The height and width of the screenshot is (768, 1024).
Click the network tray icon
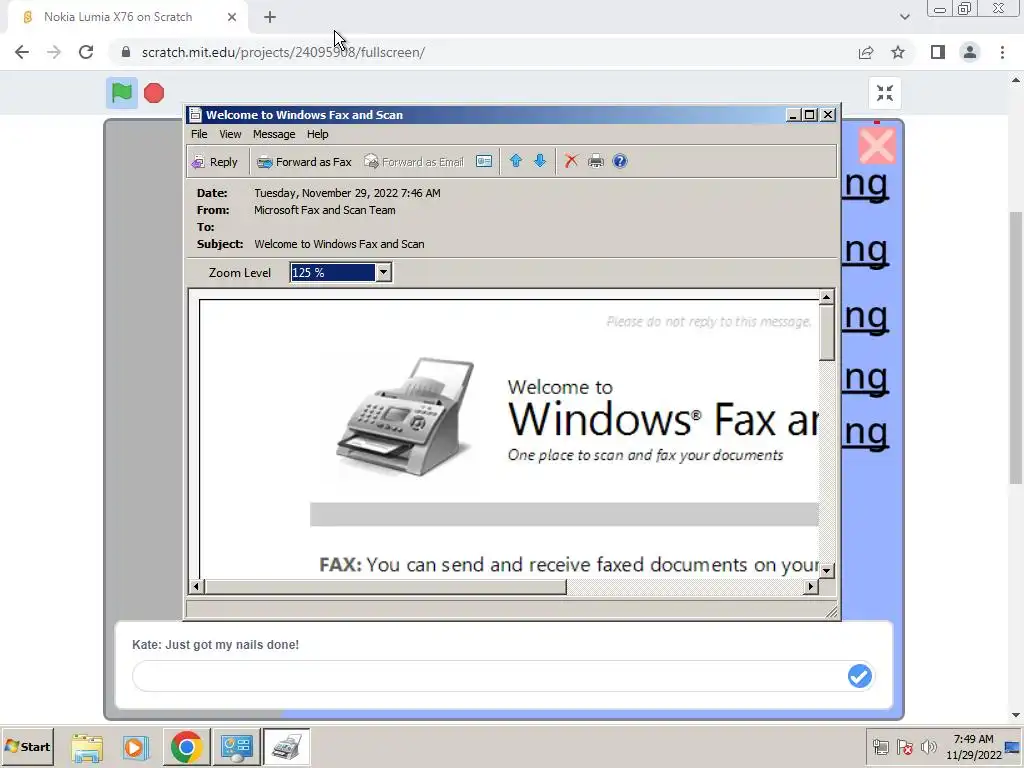[x=881, y=747]
